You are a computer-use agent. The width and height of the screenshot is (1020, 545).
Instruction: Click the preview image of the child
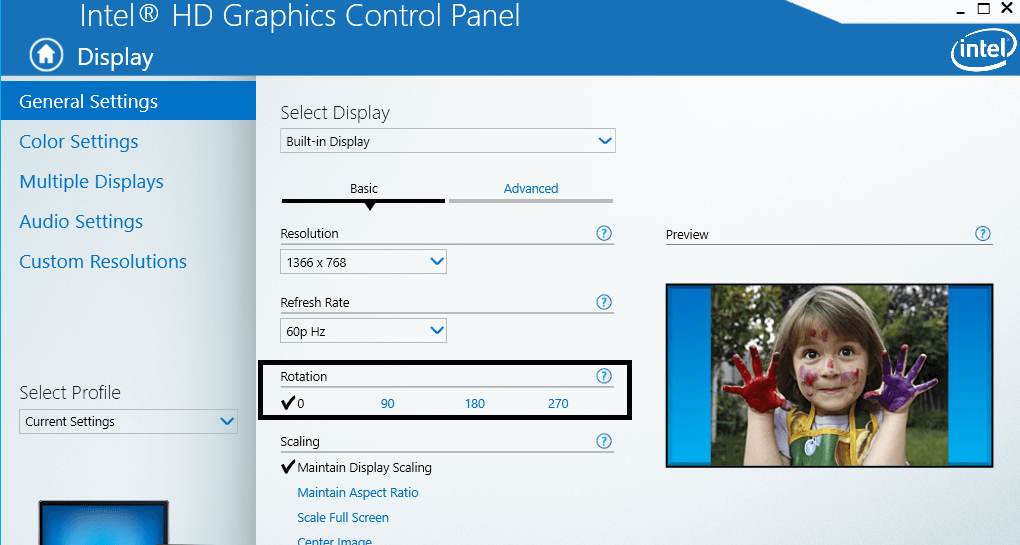829,375
